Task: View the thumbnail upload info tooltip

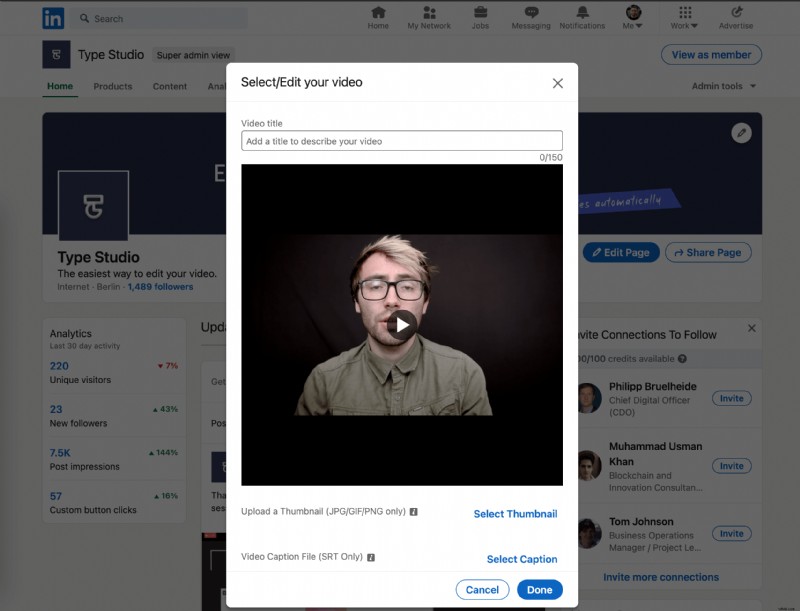Action: click(413, 513)
